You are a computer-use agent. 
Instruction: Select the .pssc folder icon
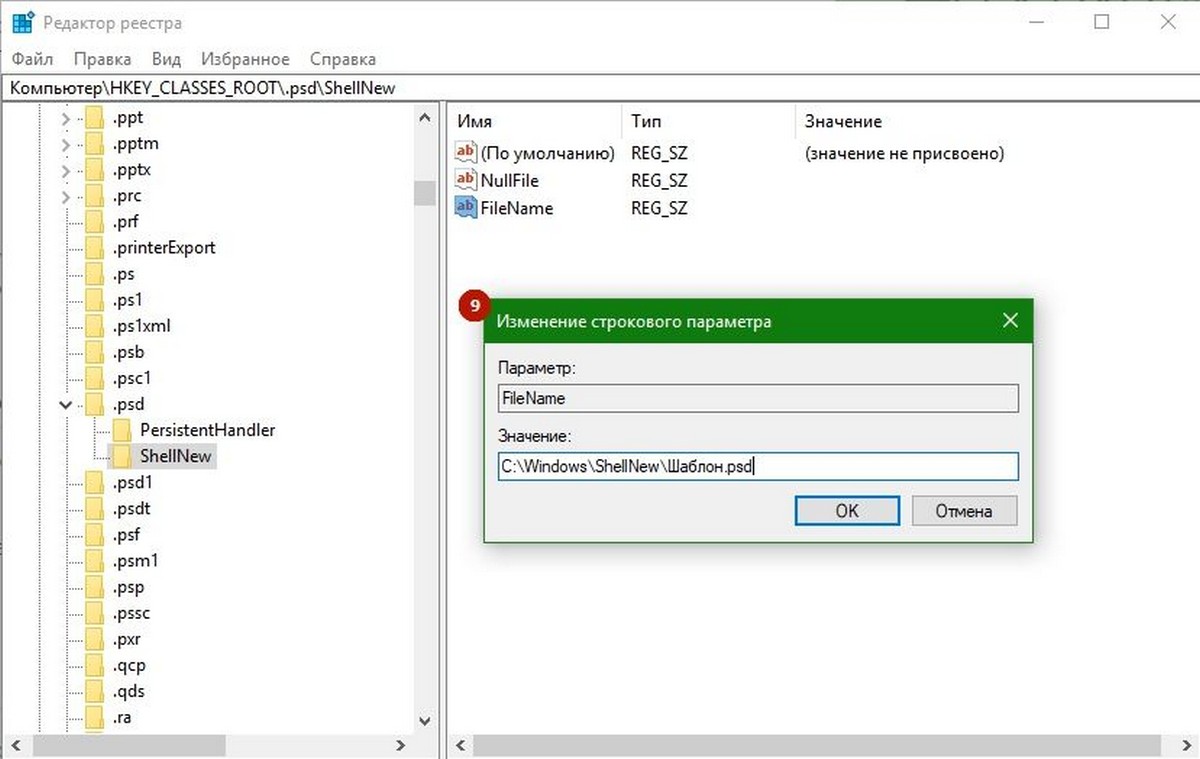[x=95, y=613]
